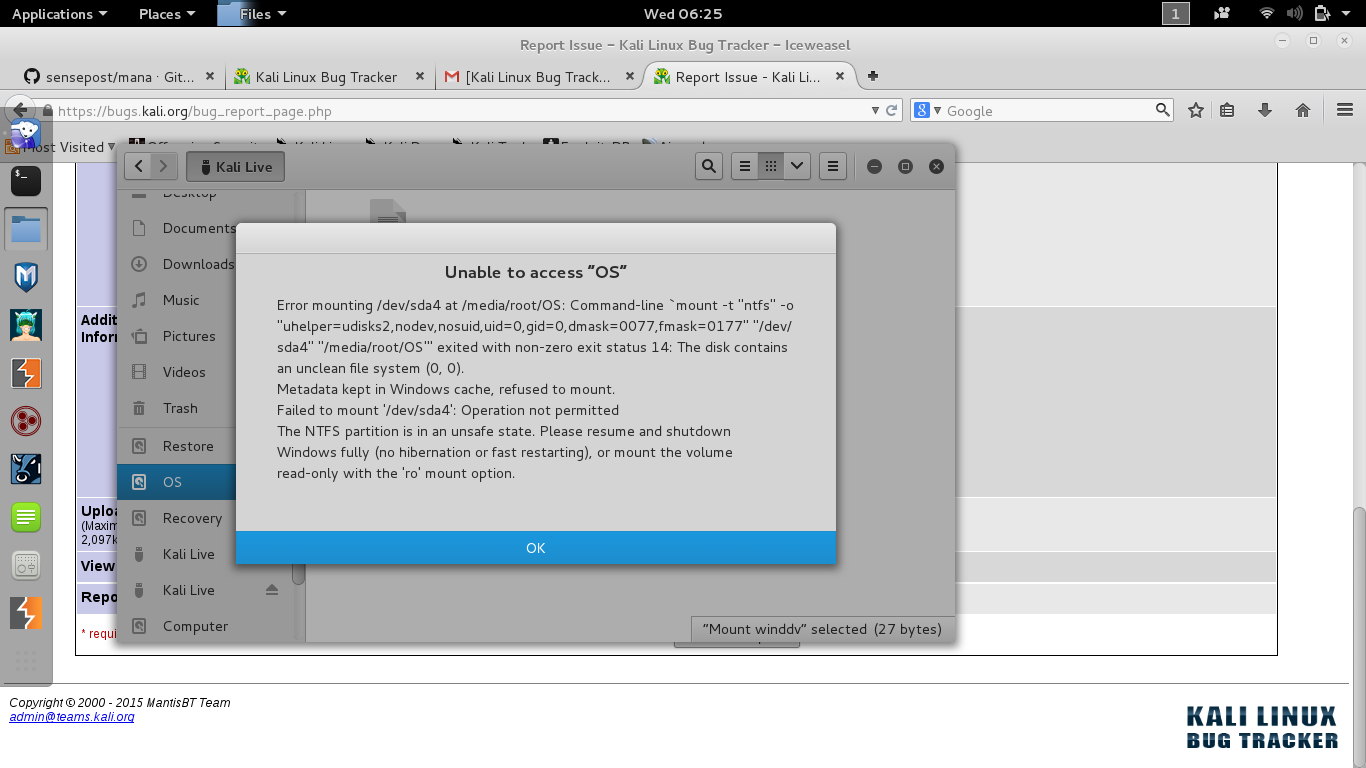Expand the Files view options dropdown

(x=797, y=167)
